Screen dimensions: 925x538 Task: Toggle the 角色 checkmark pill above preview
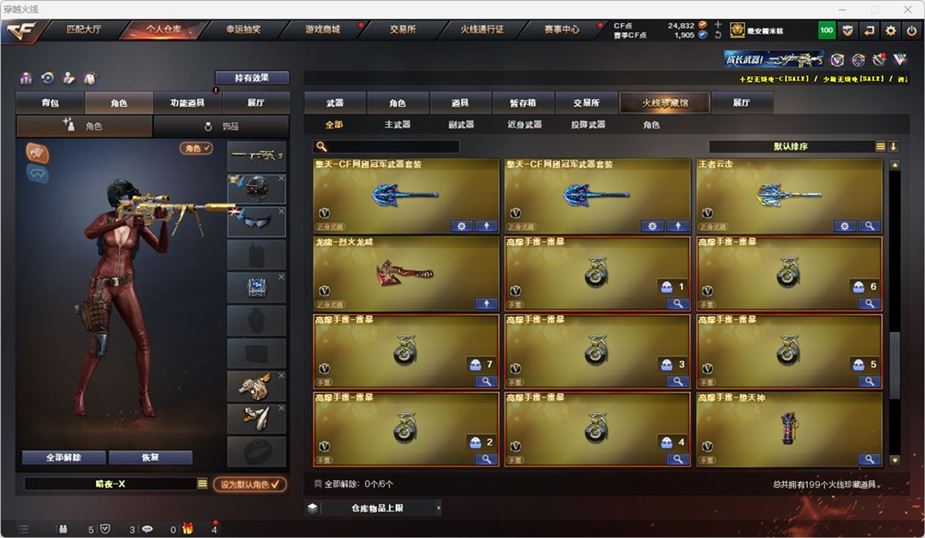pos(196,148)
